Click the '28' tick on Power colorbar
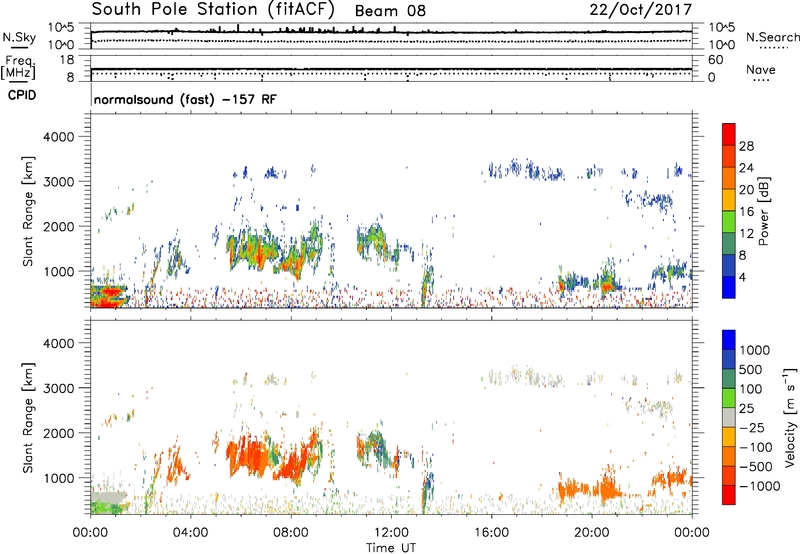 746,146
